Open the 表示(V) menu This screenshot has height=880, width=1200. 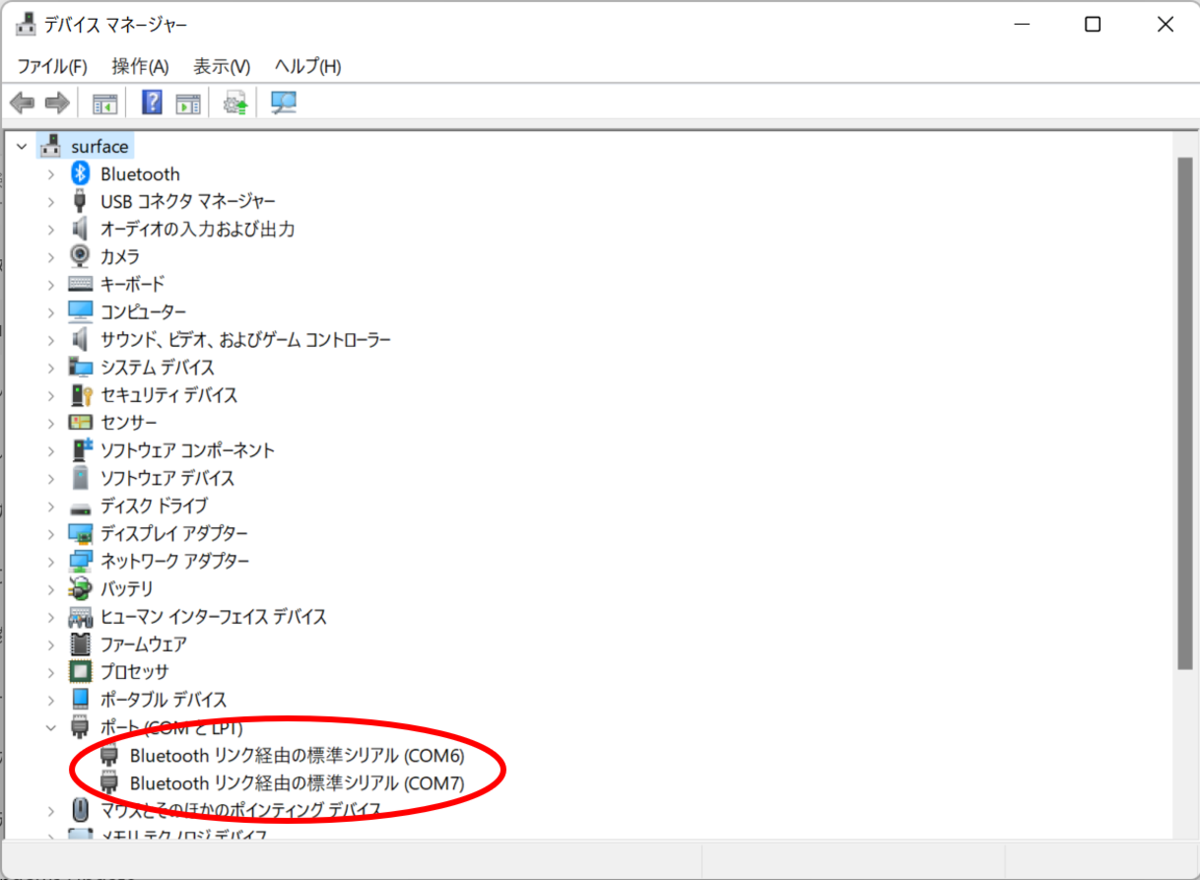point(221,66)
